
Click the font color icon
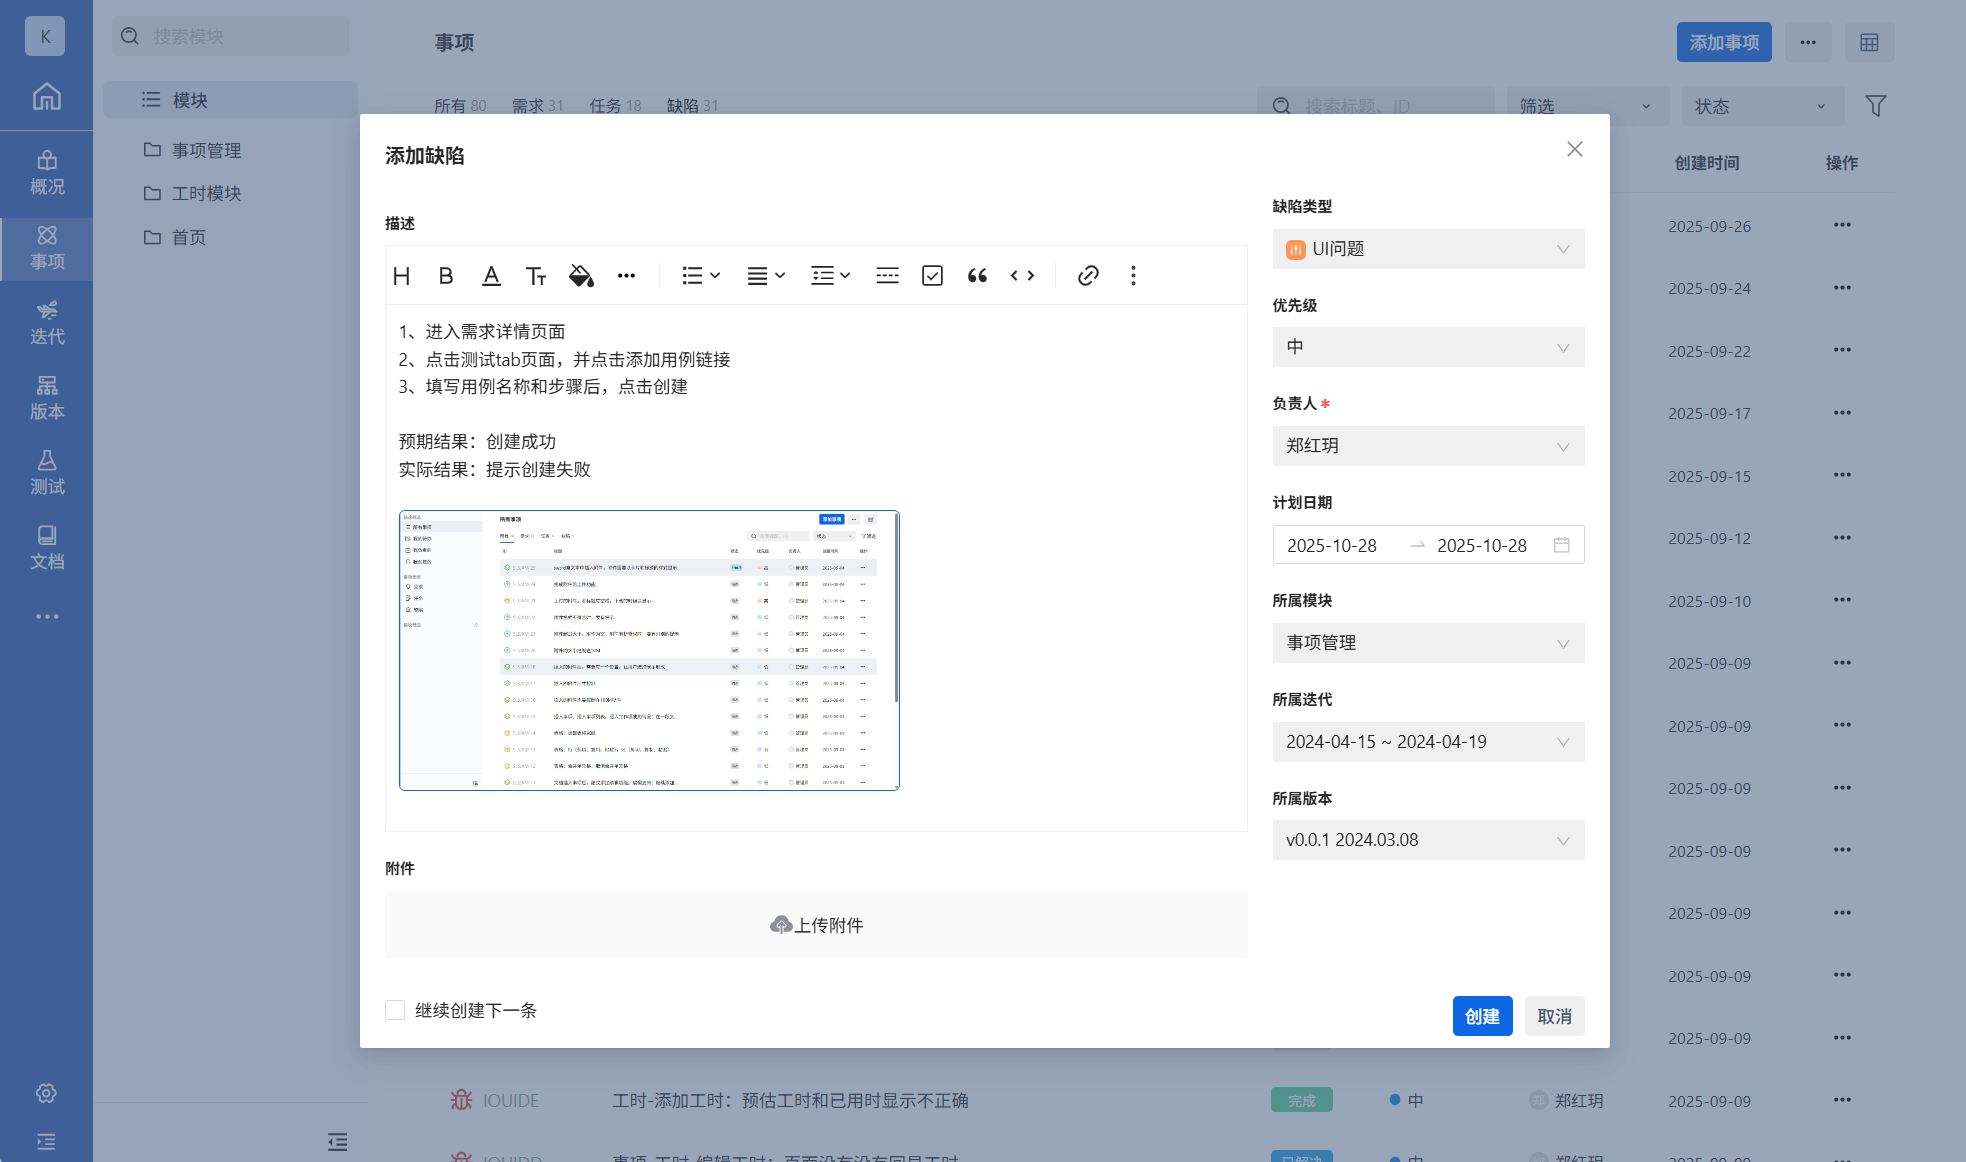pos(491,276)
